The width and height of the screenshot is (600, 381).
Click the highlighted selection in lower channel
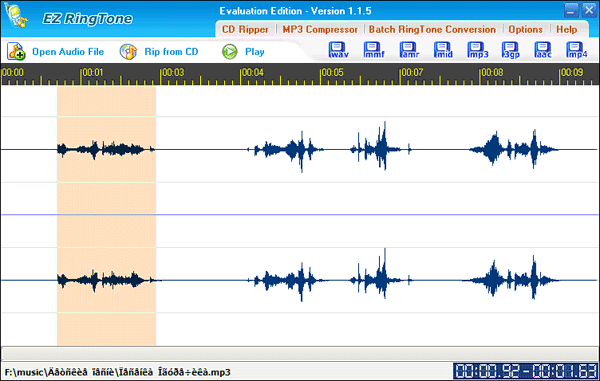tap(106, 280)
